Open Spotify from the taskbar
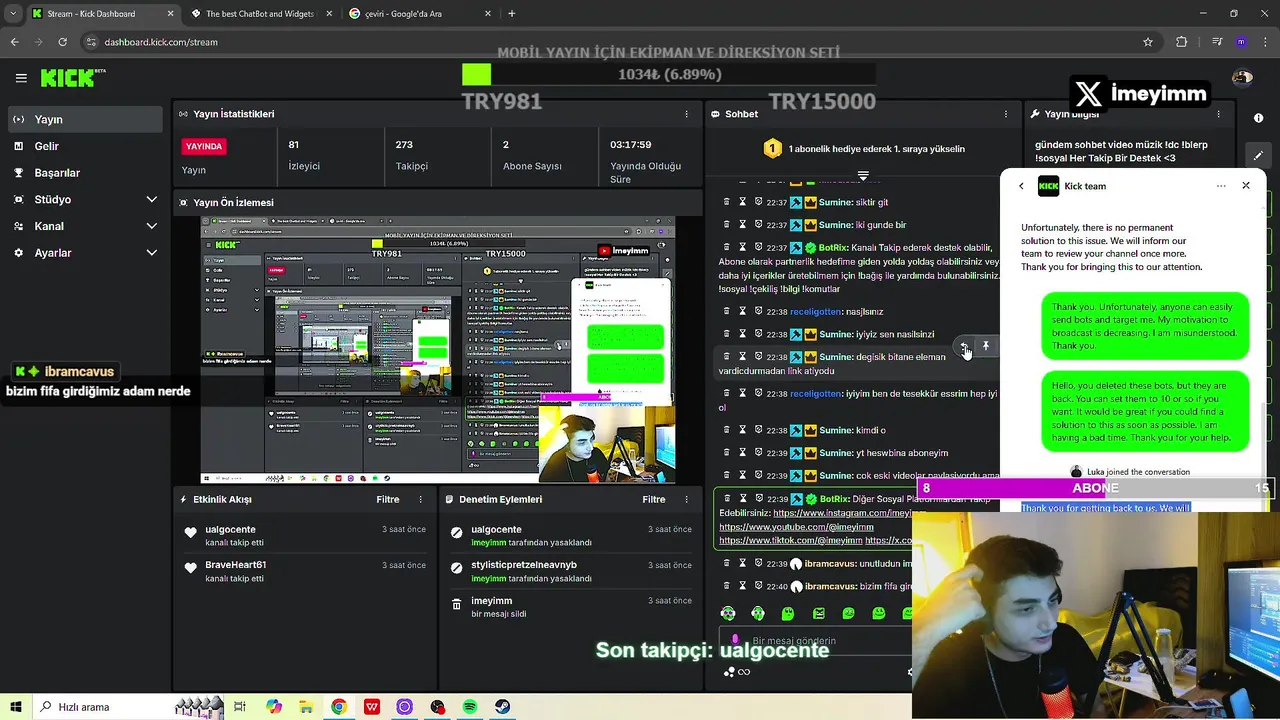This screenshot has width=1280, height=720. pyautogui.click(x=470, y=707)
